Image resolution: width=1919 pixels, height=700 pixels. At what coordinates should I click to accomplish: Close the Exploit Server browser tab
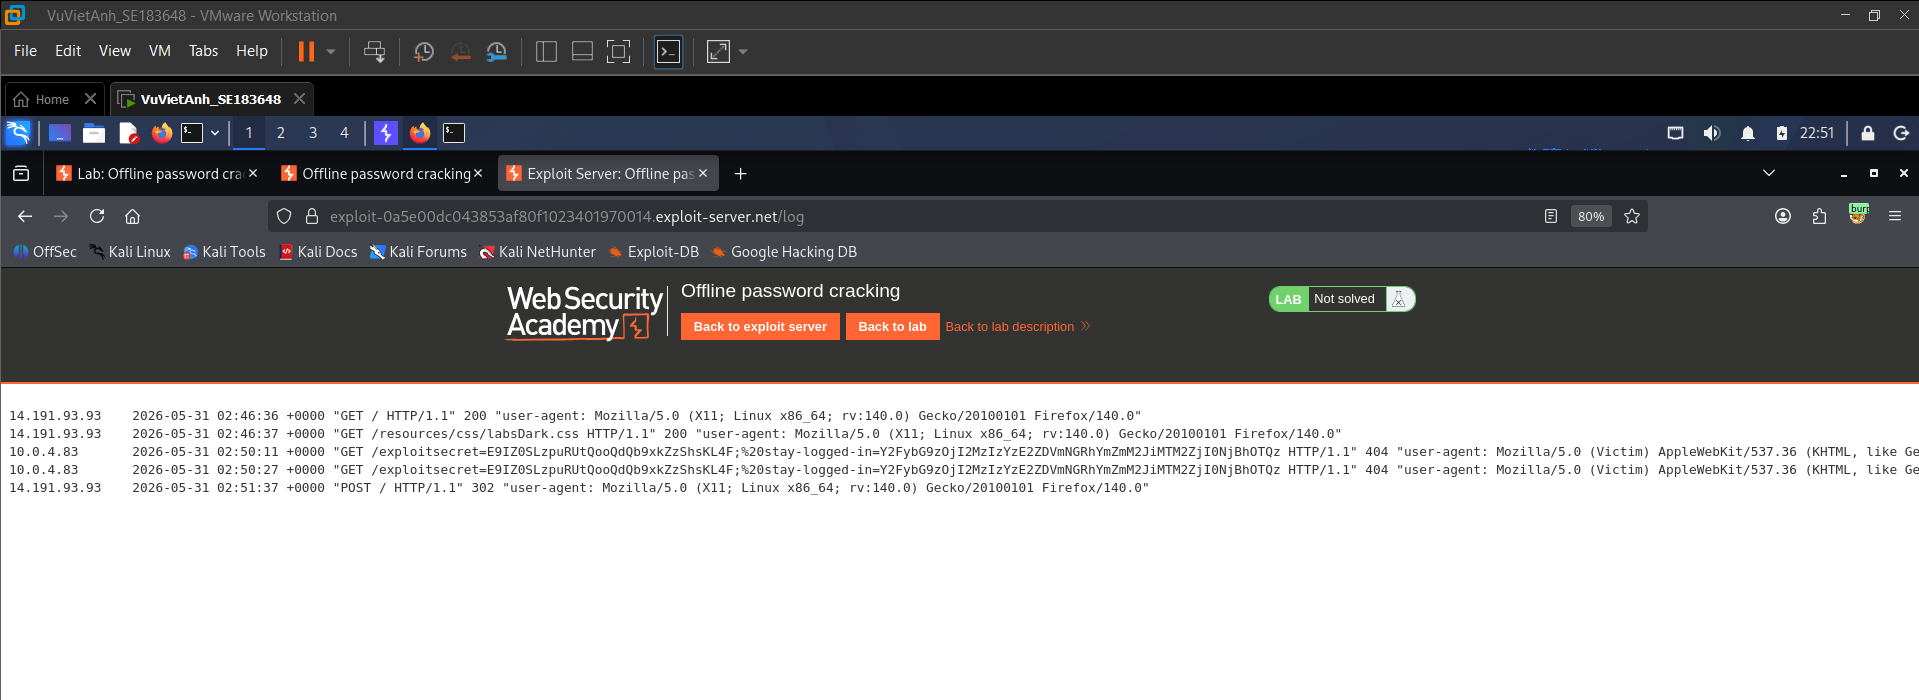pyautogui.click(x=703, y=173)
